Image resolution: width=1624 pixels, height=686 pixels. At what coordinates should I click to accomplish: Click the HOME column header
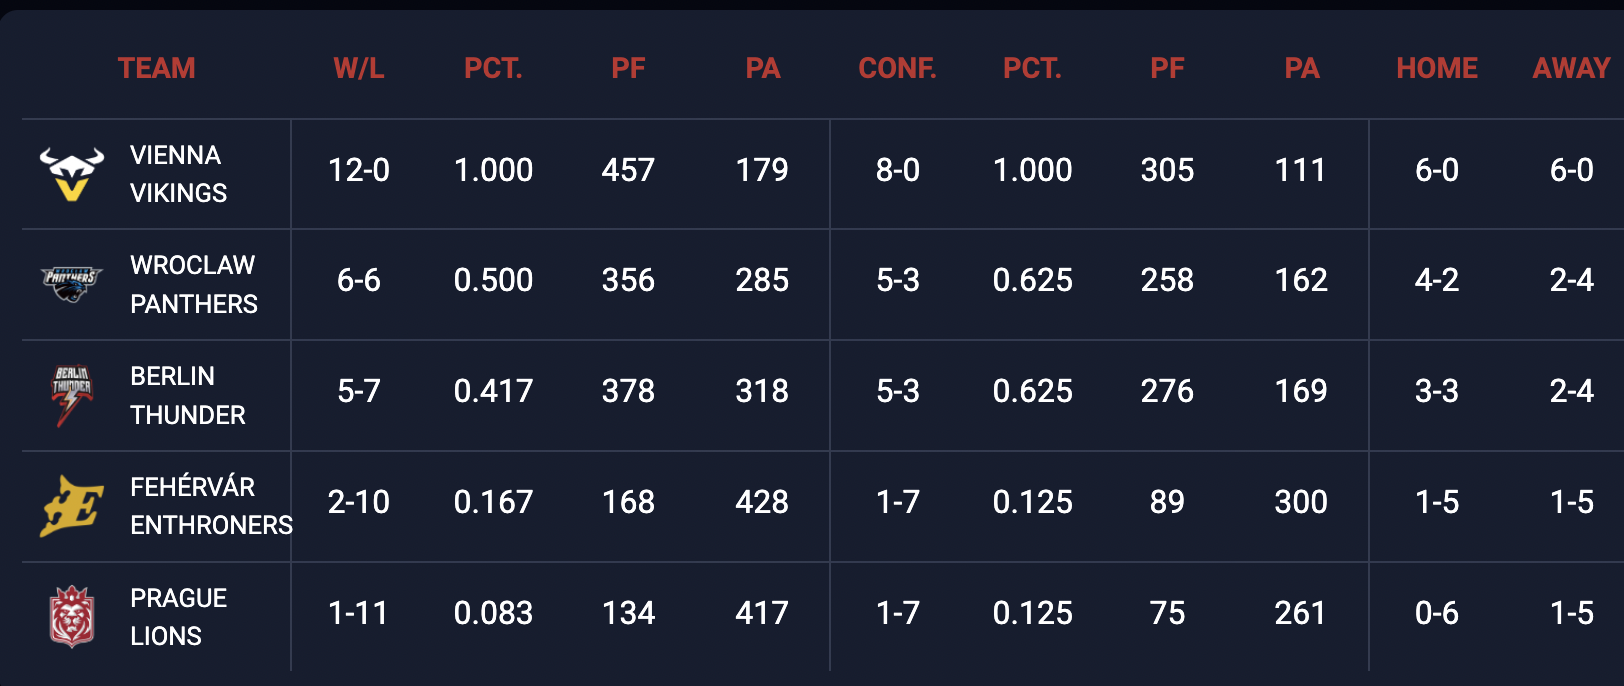(x=1436, y=68)
